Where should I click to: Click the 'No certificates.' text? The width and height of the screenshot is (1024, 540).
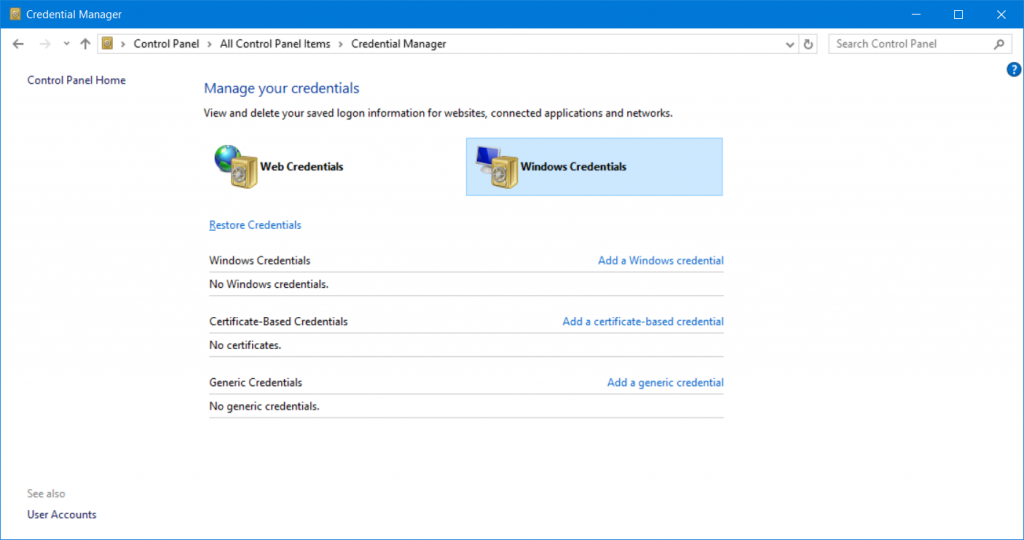(x=245, y=345)
